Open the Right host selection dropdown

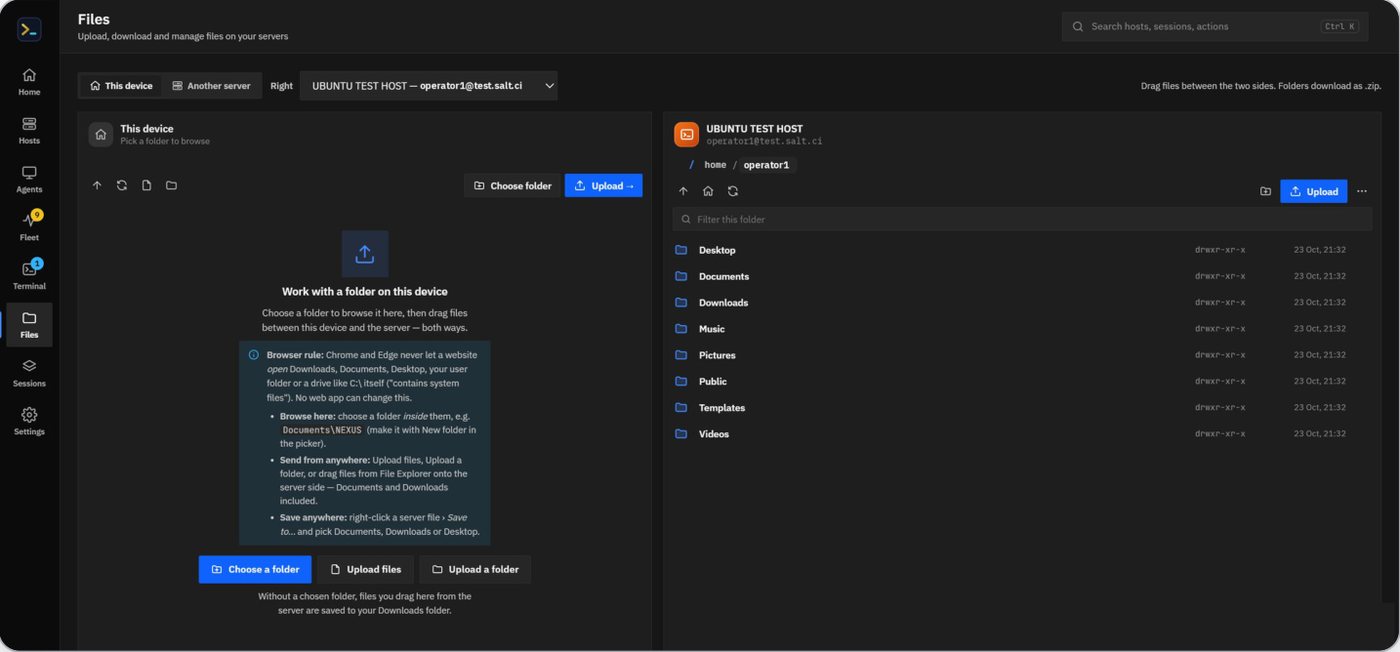click(429, 86)
